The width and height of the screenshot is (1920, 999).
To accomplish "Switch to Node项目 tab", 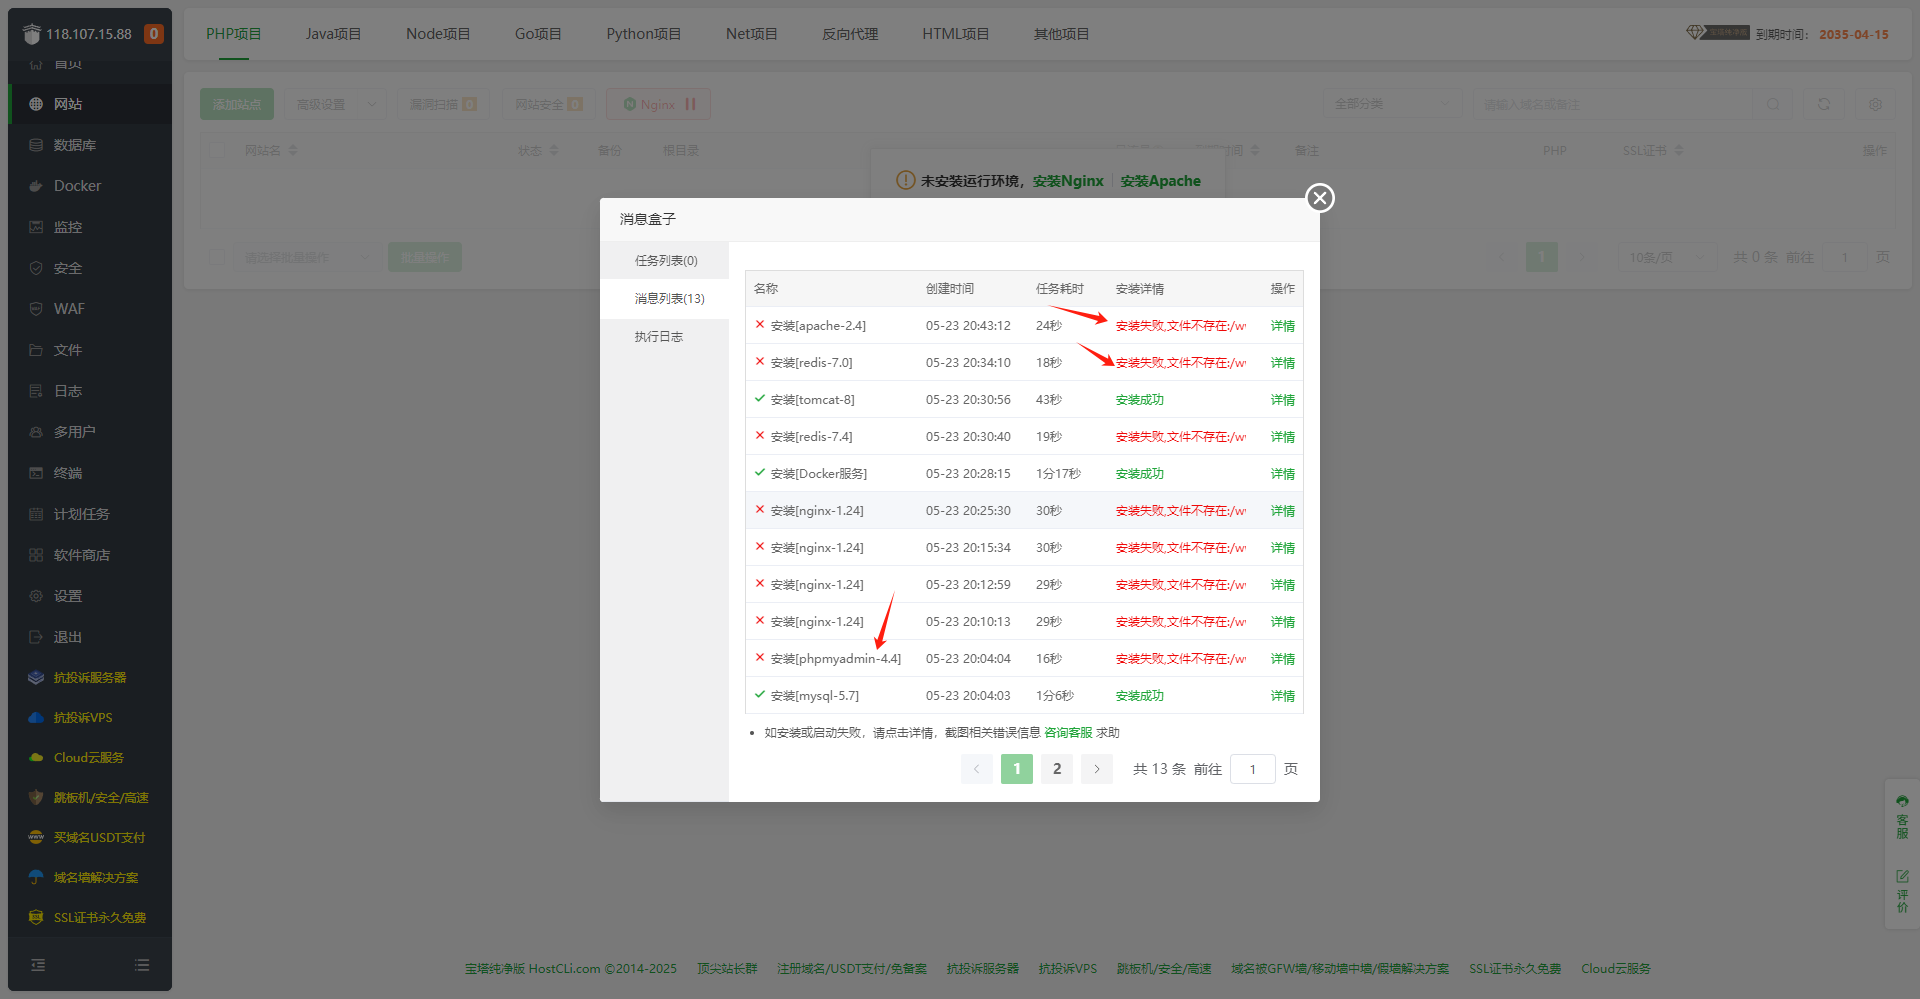I will coord(438,34).
